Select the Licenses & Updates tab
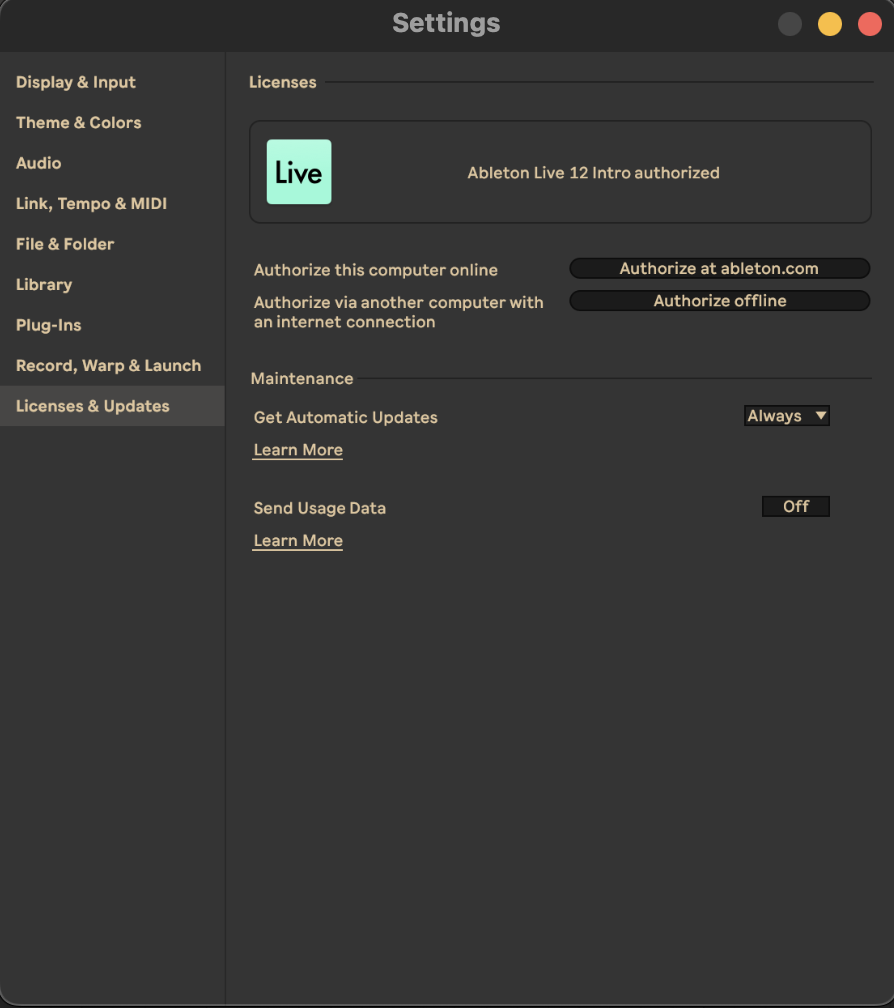 pyautogui.click(x=112, y=406)
